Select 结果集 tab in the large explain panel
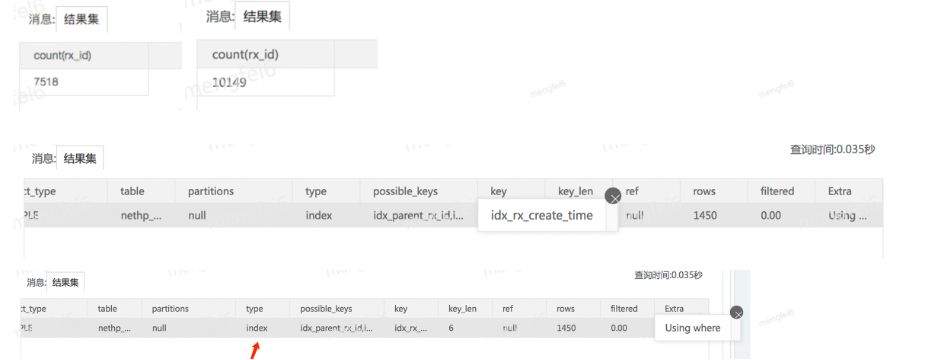Screen dimensions: 942x360 click(x=80, y=159)
